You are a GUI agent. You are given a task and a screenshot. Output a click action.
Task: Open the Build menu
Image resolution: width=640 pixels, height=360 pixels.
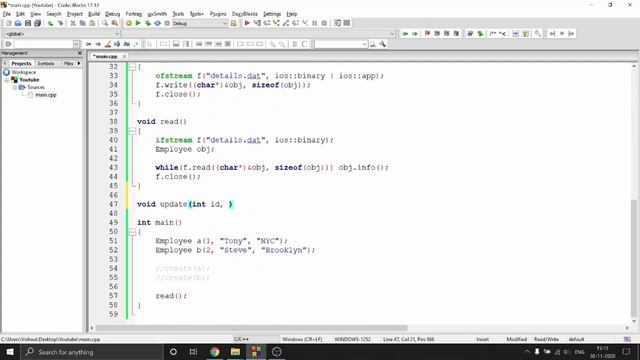point(94,14)
